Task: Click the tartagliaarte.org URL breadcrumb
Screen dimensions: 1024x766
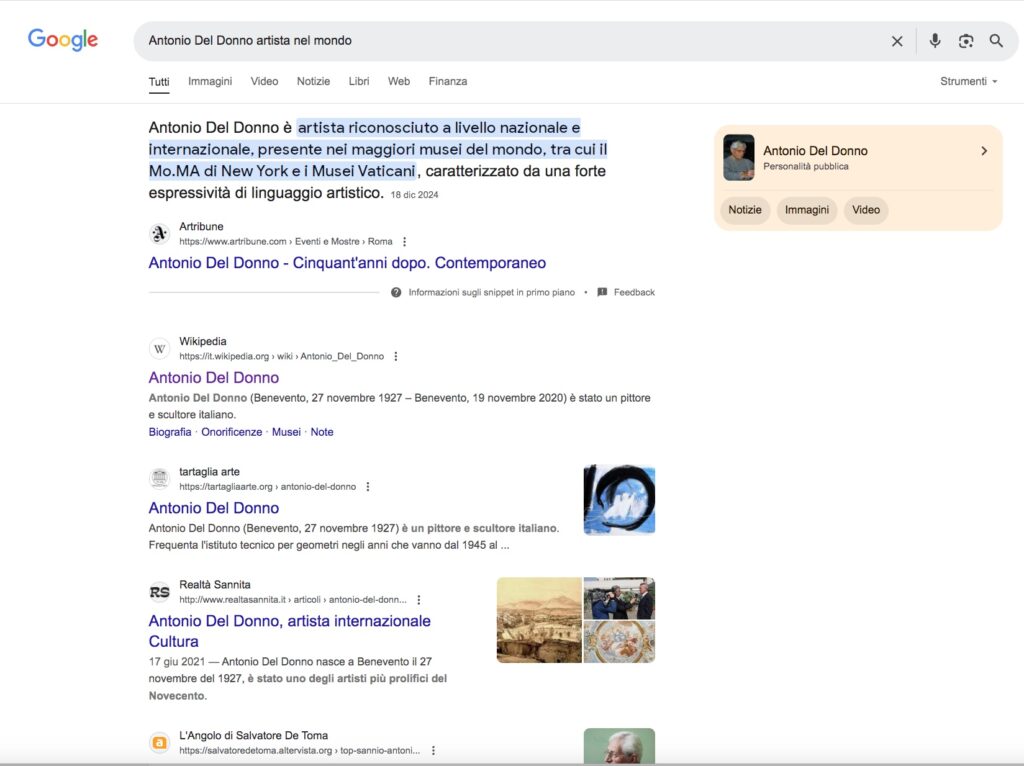Action: (268, 487)
